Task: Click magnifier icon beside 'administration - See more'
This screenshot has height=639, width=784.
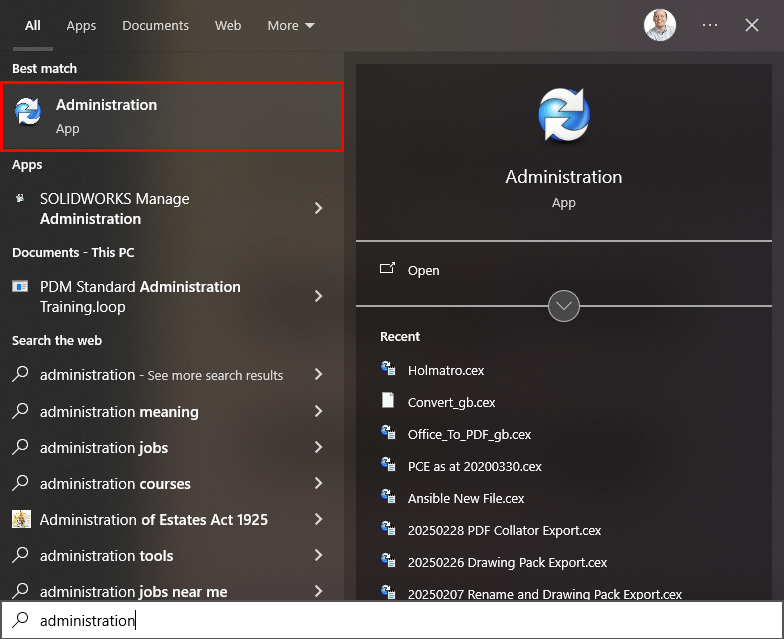Action: click(x=20, y=374)
